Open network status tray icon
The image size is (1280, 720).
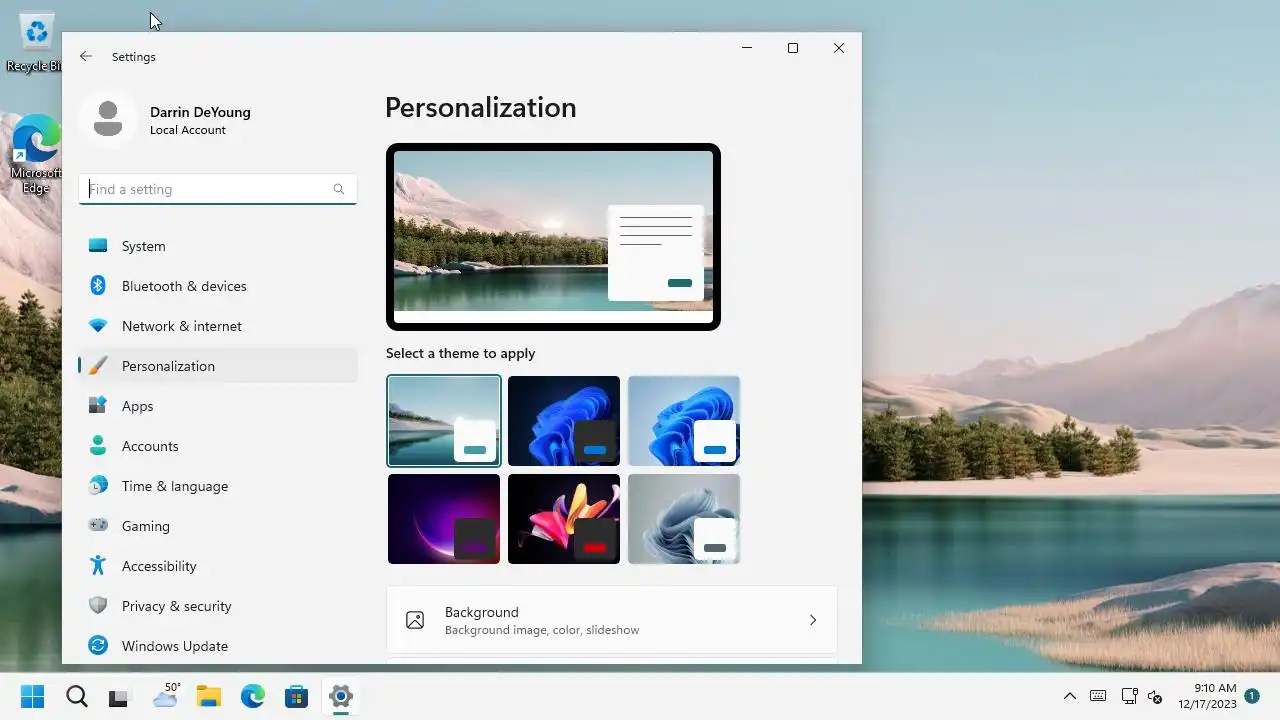click(x=1129, y=696)
